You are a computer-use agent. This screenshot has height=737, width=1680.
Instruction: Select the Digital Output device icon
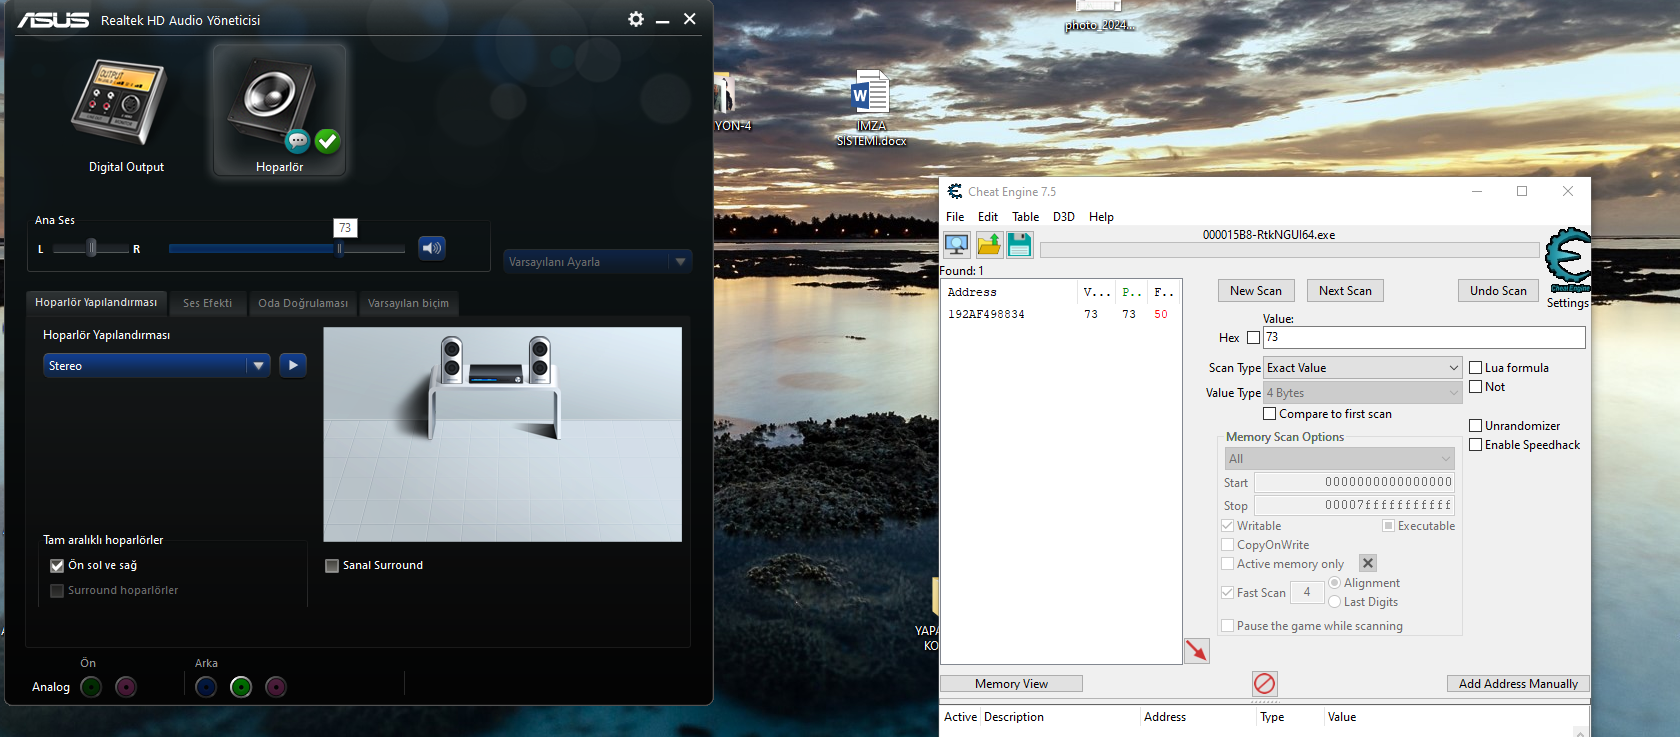tap(119, 103)
